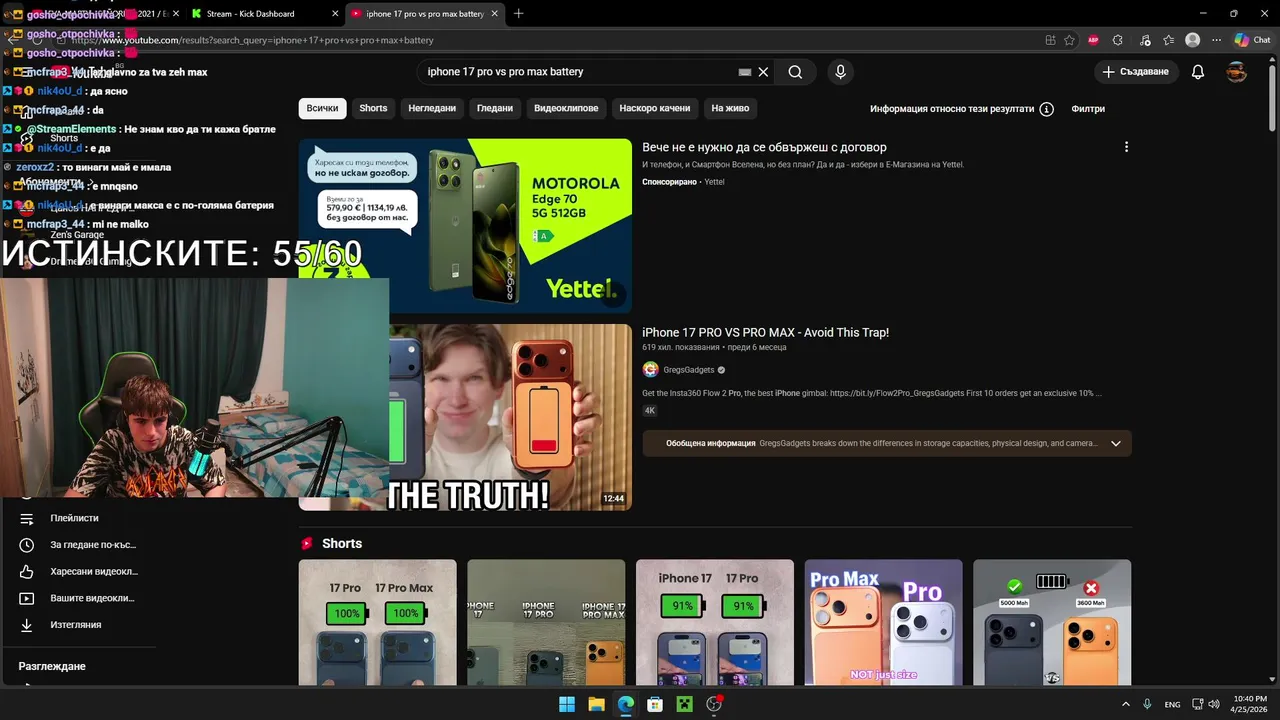Open the 17 Pro vs 17 Pro Max 100% short

point(377,622)
